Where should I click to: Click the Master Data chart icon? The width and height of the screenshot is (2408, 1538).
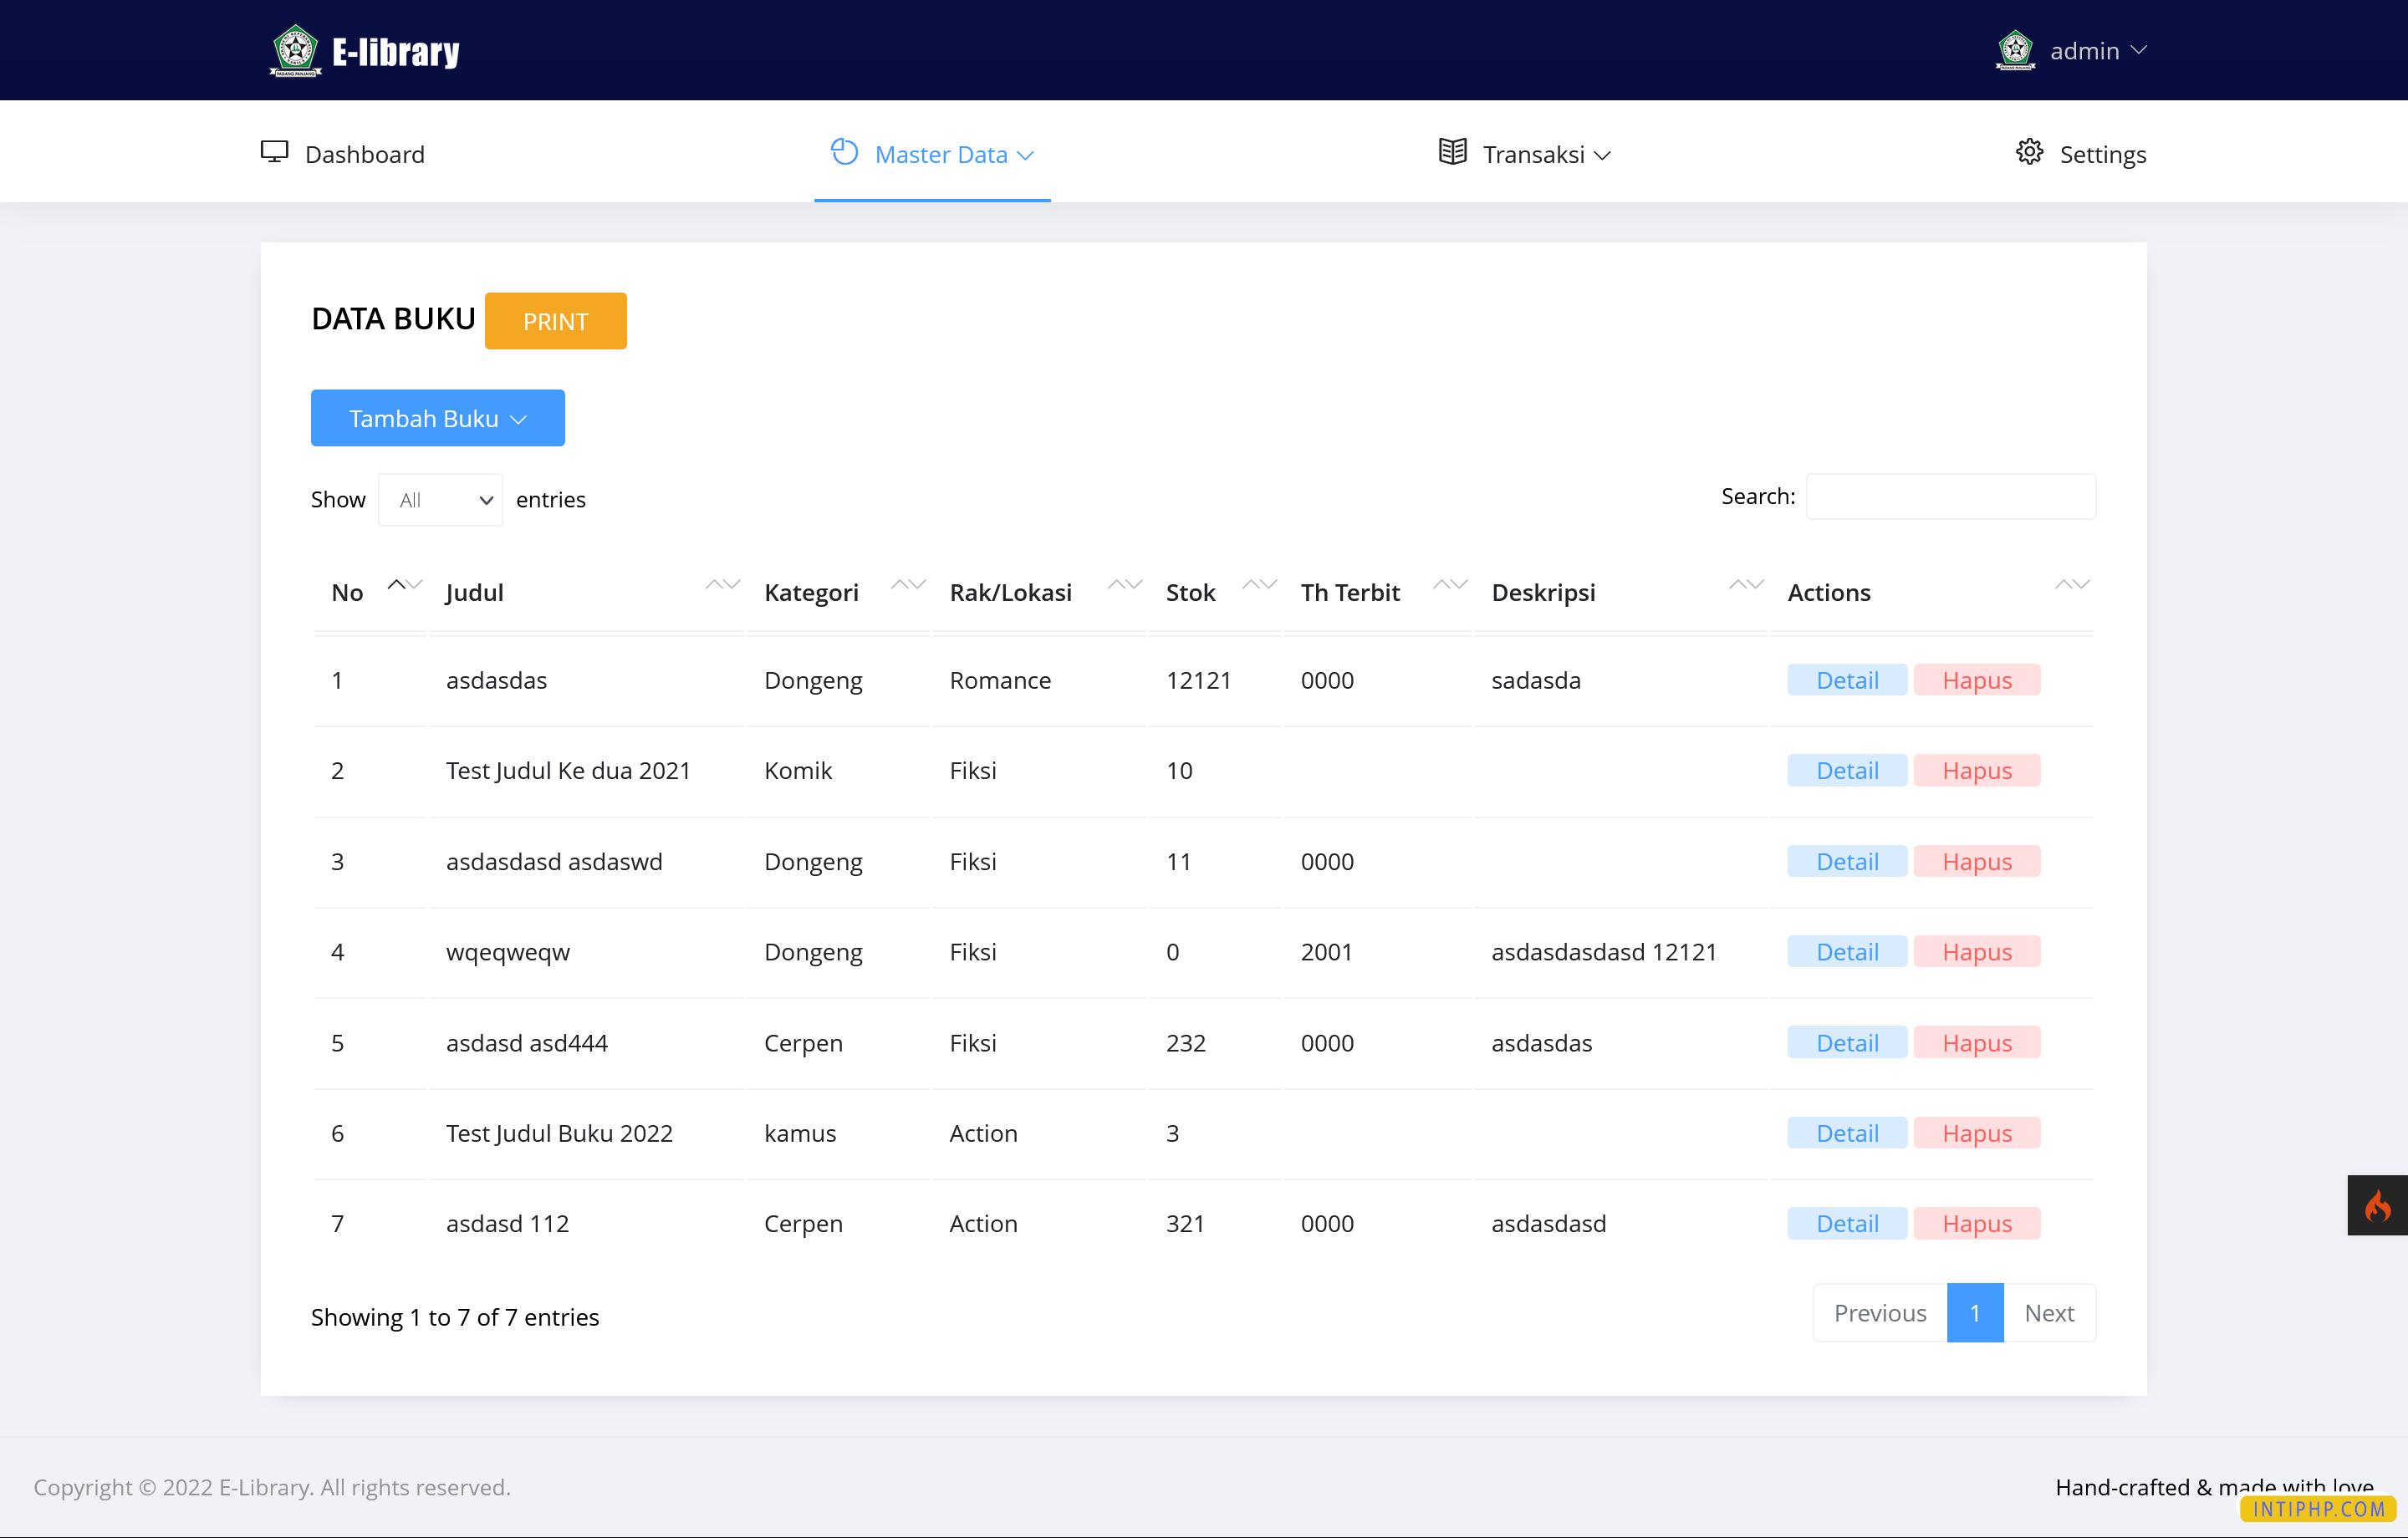click(x=844, y=152)
